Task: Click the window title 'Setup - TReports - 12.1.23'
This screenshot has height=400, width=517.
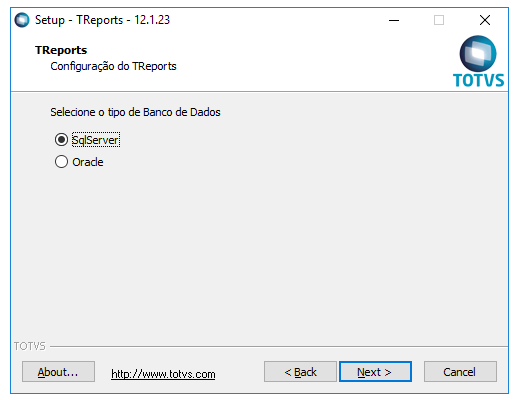Action: 102,20
